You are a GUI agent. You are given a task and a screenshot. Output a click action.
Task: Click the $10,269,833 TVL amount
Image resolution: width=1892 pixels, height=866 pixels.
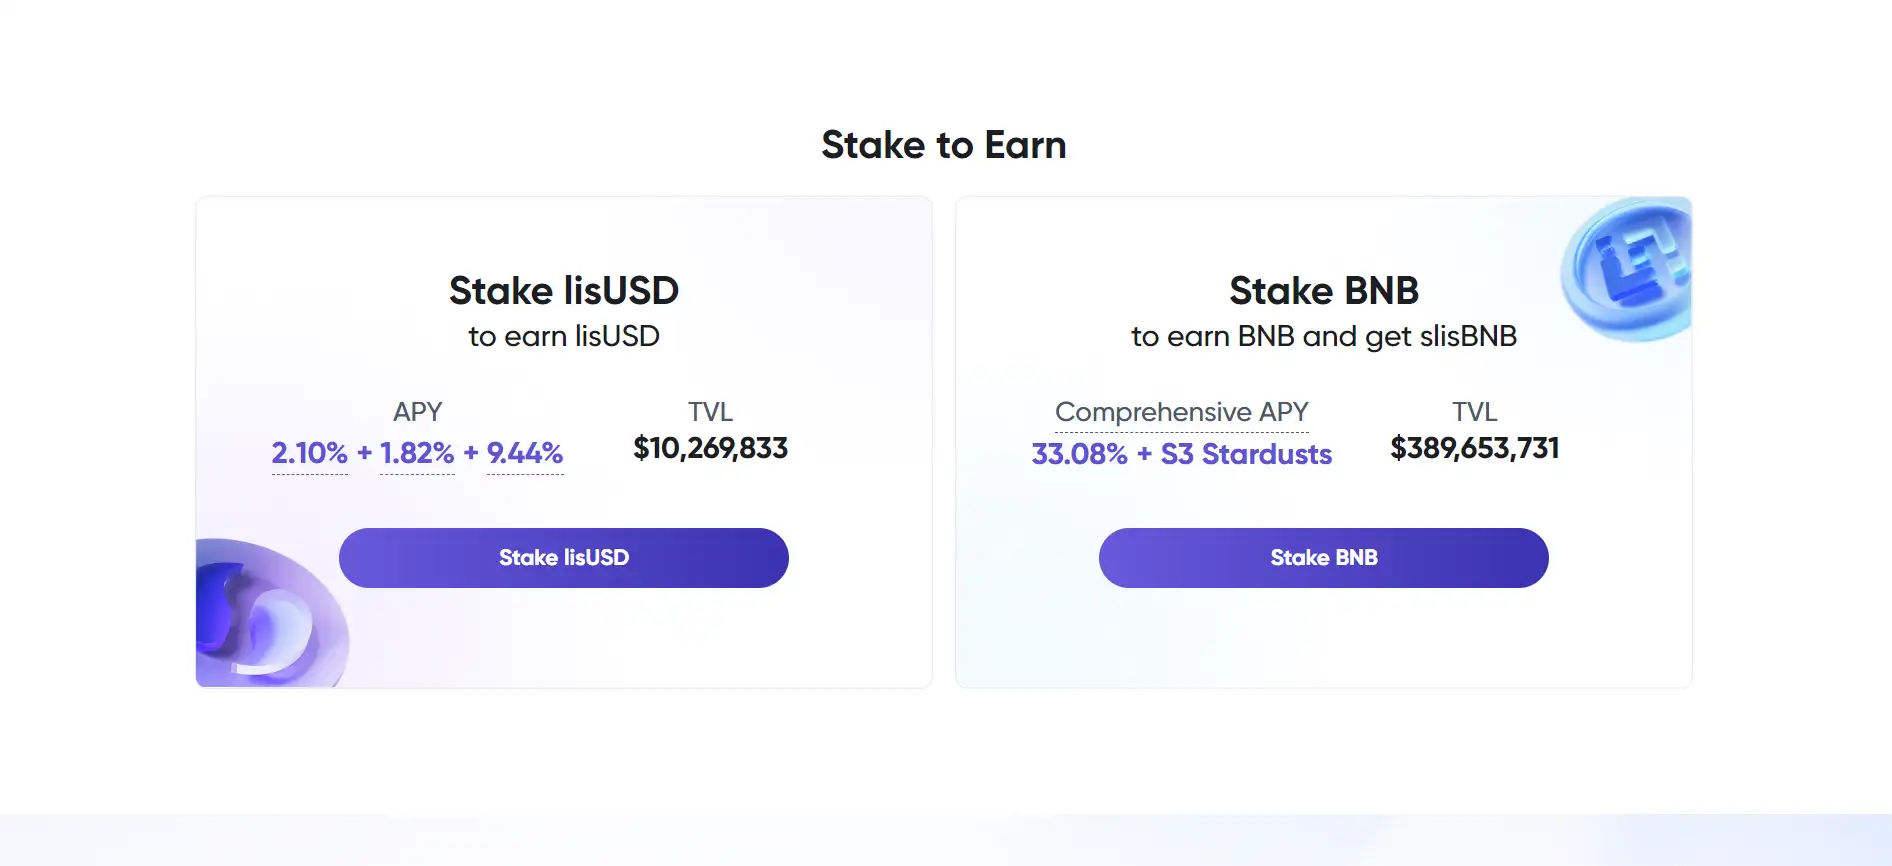[710, 448]
